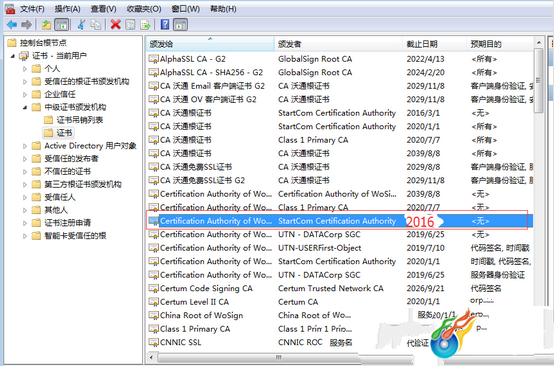Expand Active Directory 用户对象 node

pos(25,146)
